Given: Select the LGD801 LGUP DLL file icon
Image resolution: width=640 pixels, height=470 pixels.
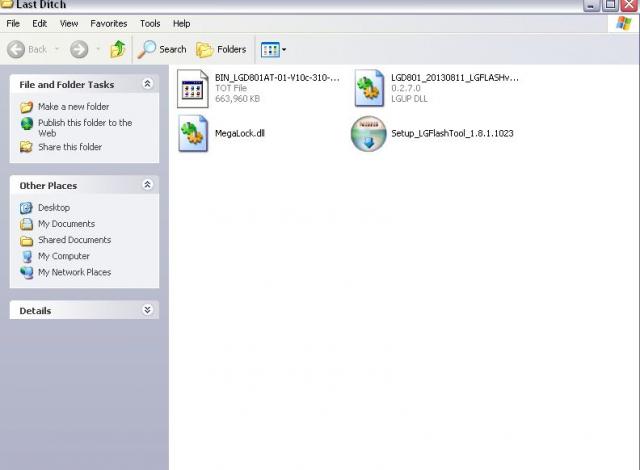Looking at the screenshot, I should point(368,88).
